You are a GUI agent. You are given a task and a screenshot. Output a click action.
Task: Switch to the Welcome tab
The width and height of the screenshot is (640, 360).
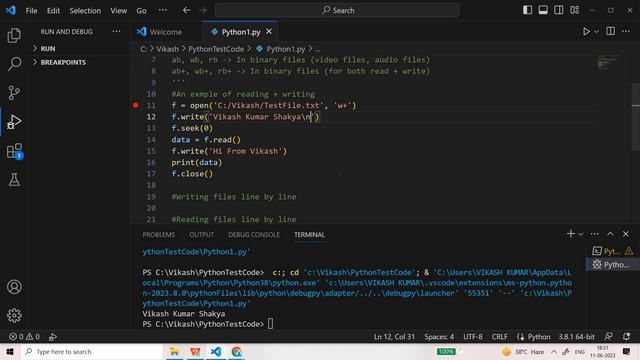coord(165,32)
